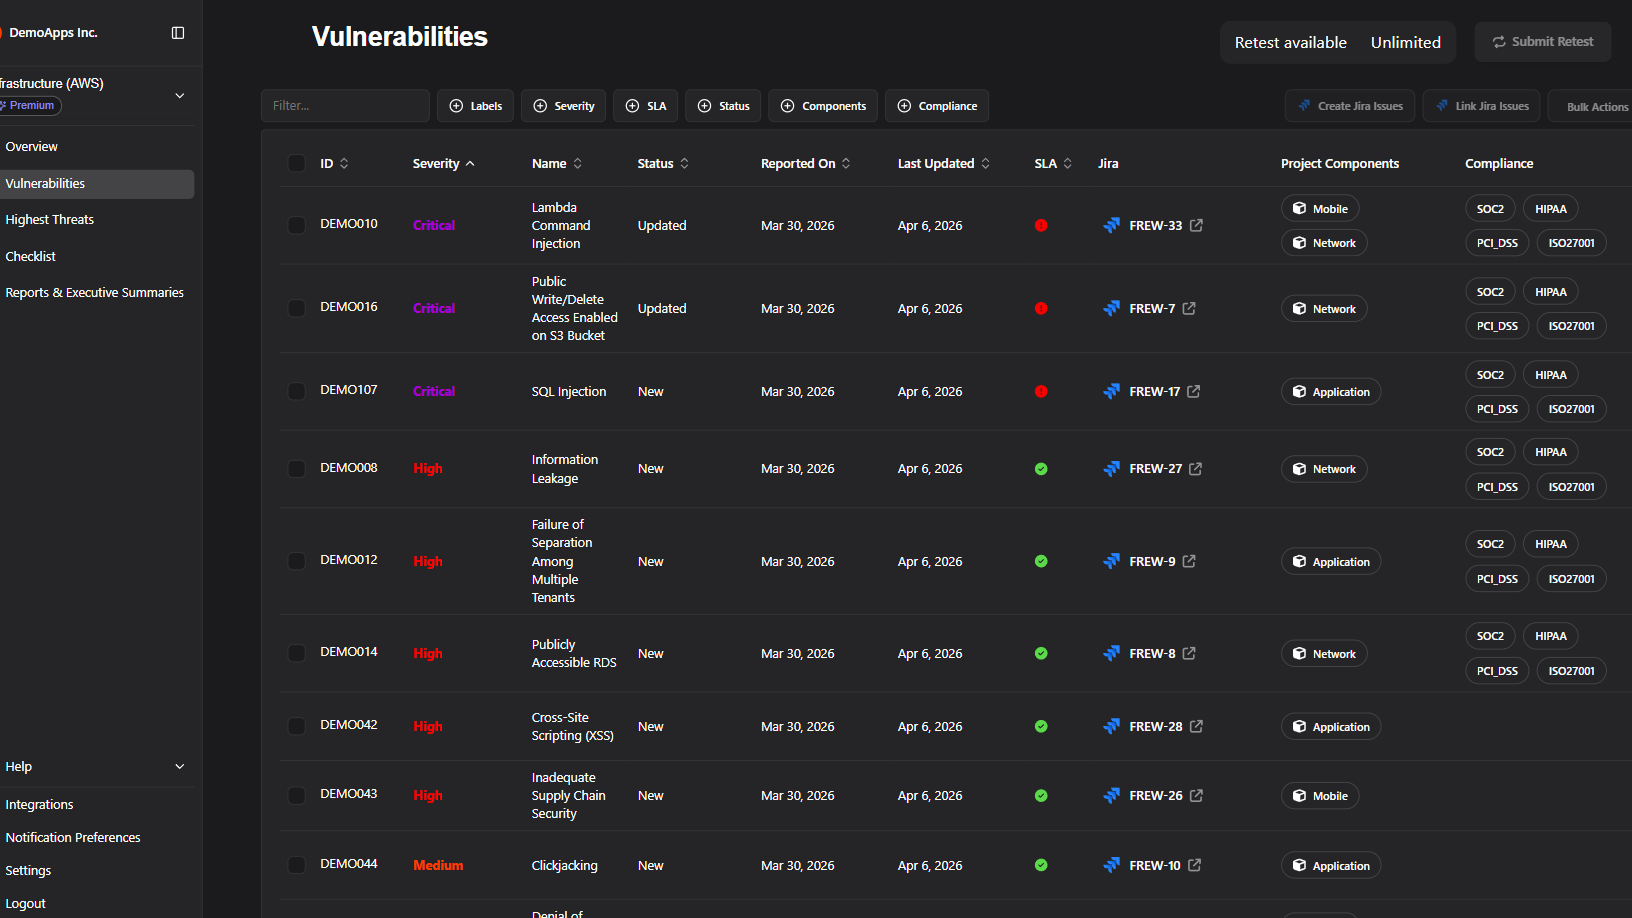The height and width of the screenshot is (918, 1632).
Task: Open Highest Threats in sidebar
Action: pyautogui.click(x=50, y=220)
